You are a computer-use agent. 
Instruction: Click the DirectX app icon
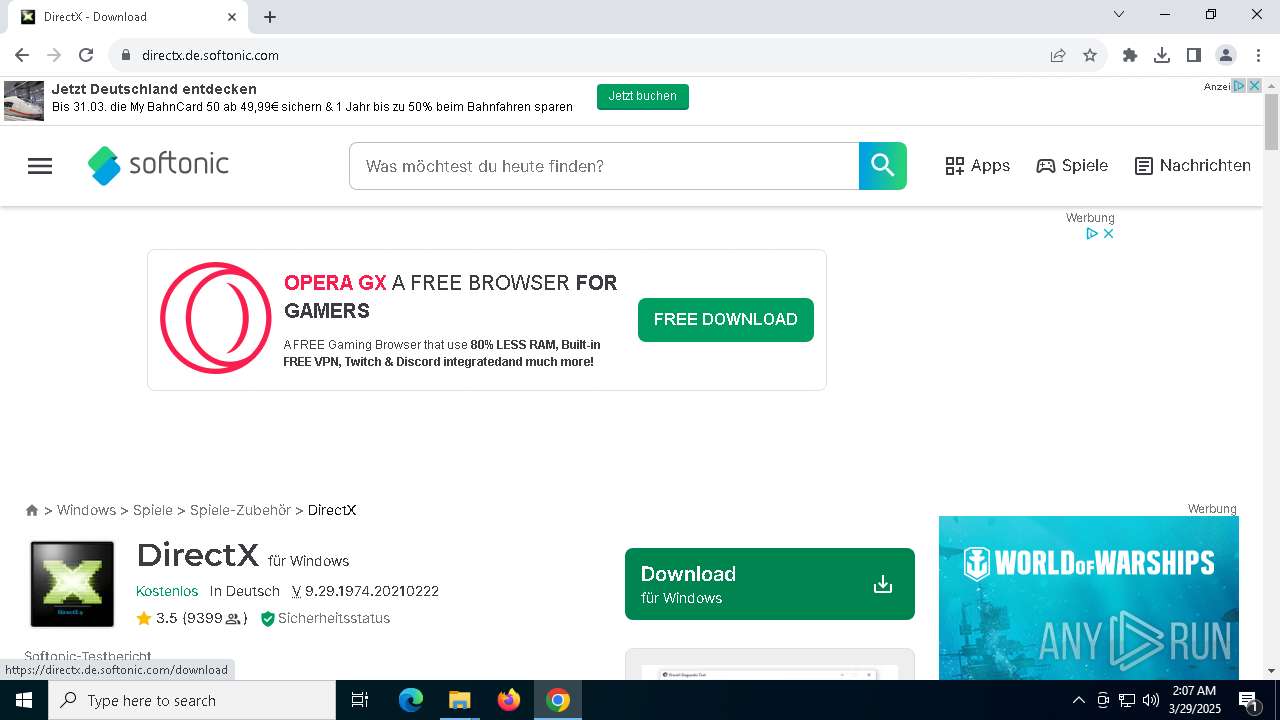pos(72,584)
